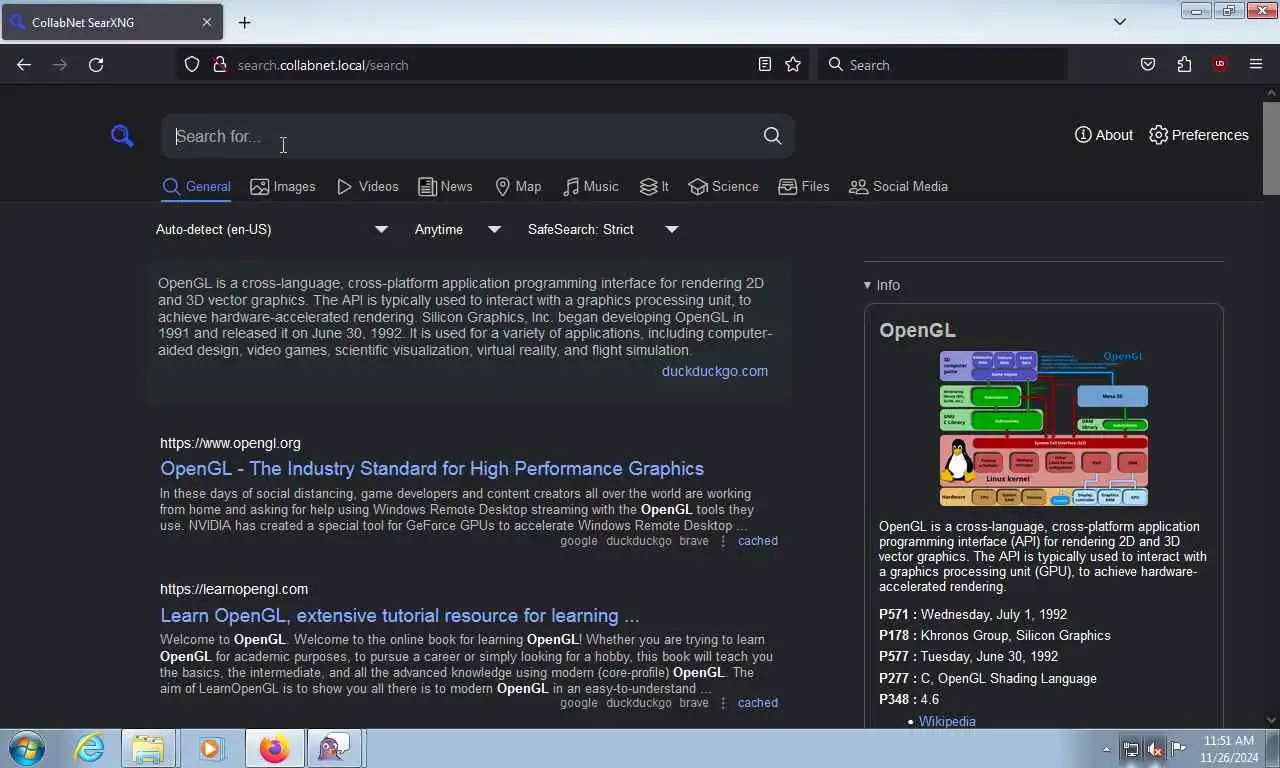
Task: Switch to Videos category tab
Action: [x=367, y=187]
